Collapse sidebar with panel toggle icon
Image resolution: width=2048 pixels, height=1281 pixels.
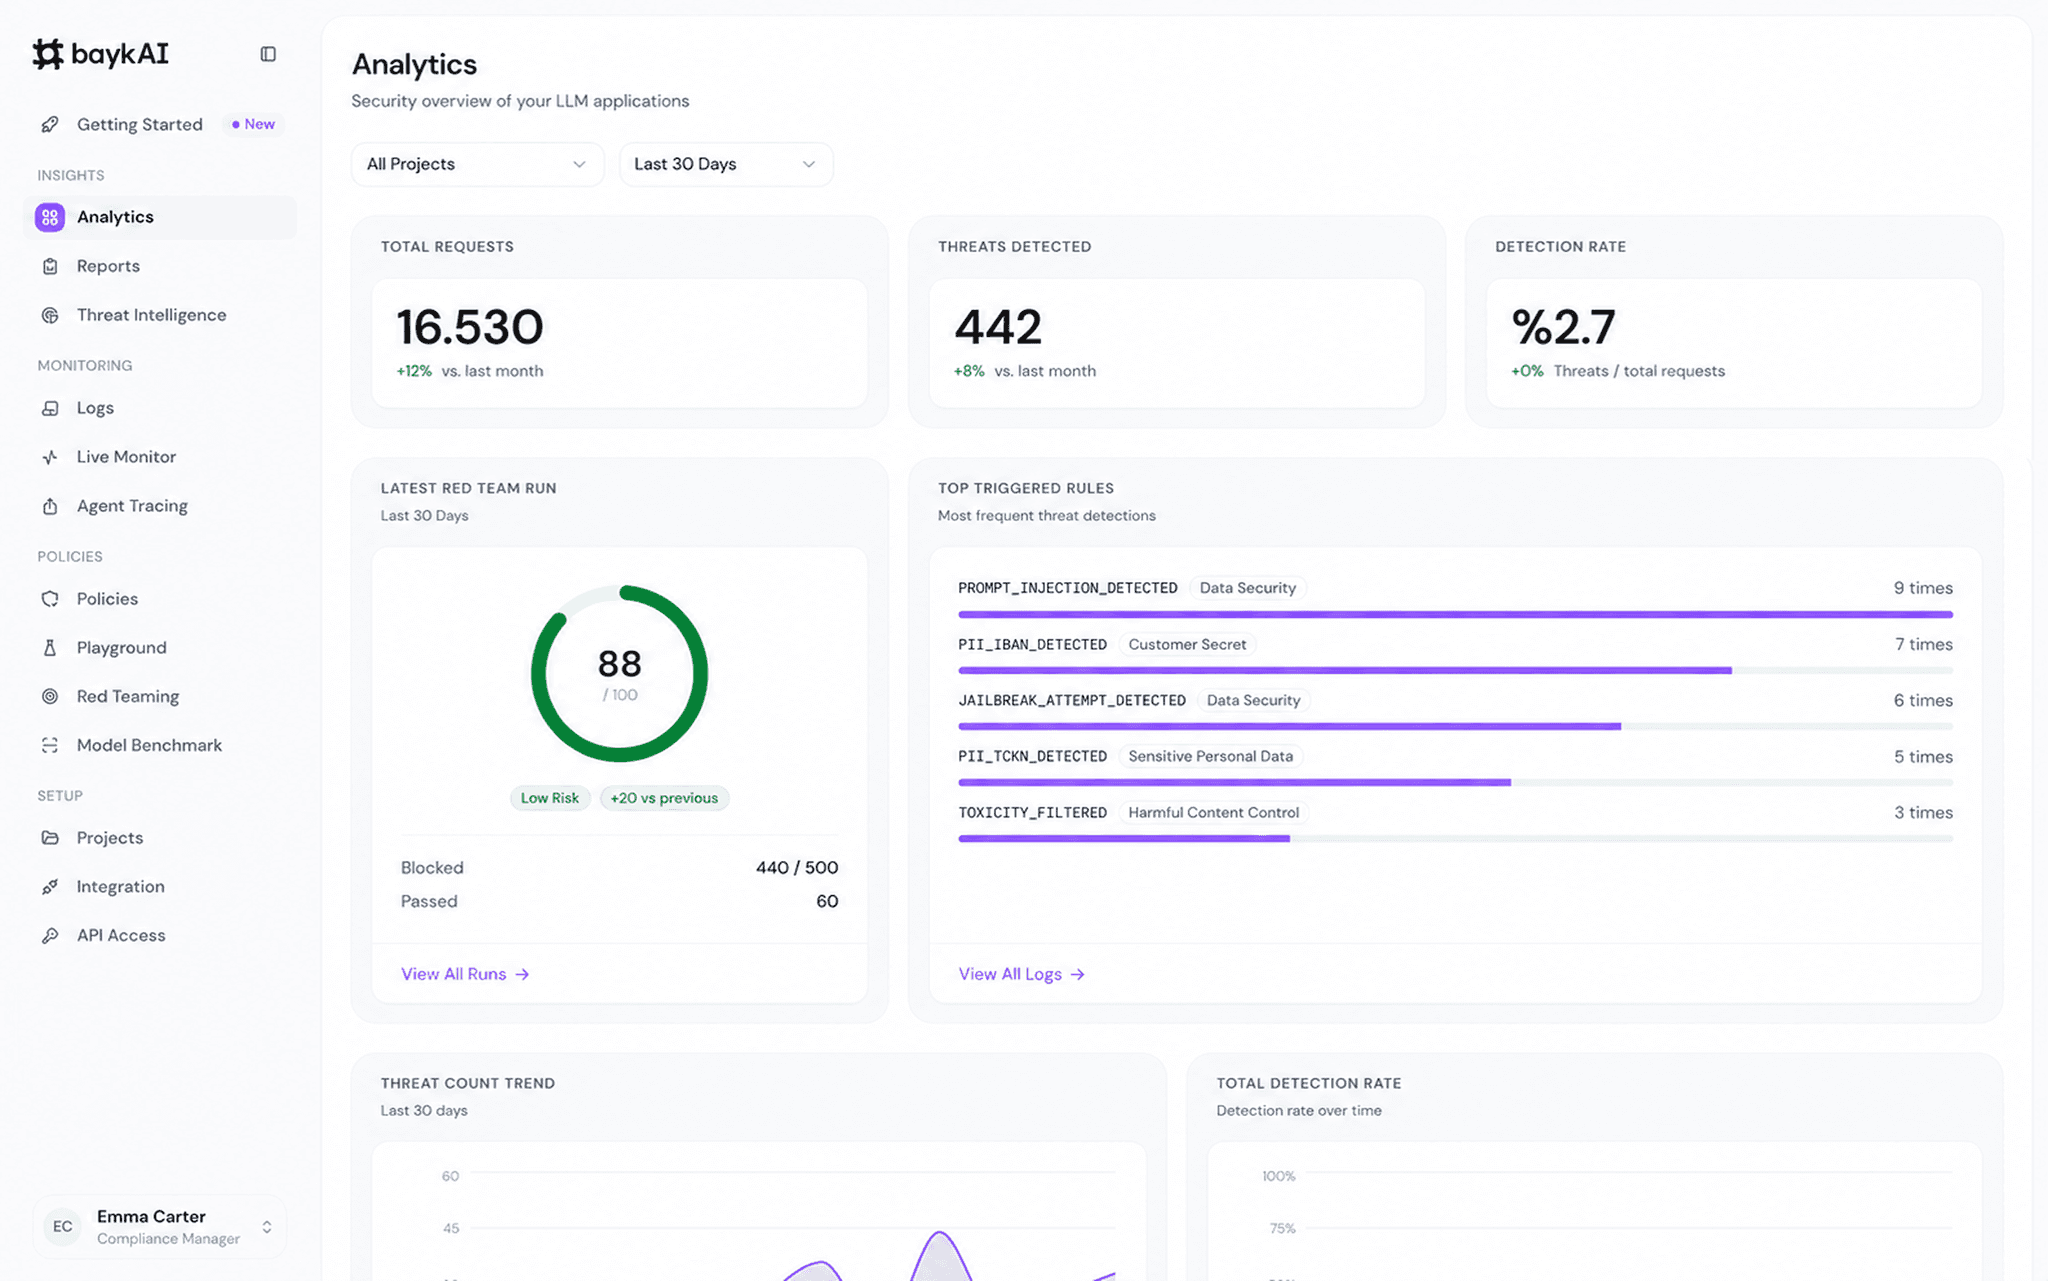click(x=268, y=54)
